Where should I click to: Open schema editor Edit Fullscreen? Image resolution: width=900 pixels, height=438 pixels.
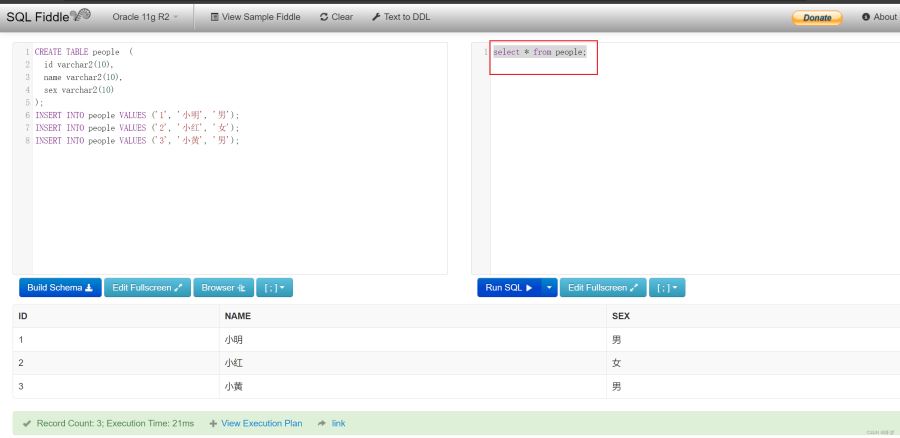pyautogui.click(x=148, y=288)
